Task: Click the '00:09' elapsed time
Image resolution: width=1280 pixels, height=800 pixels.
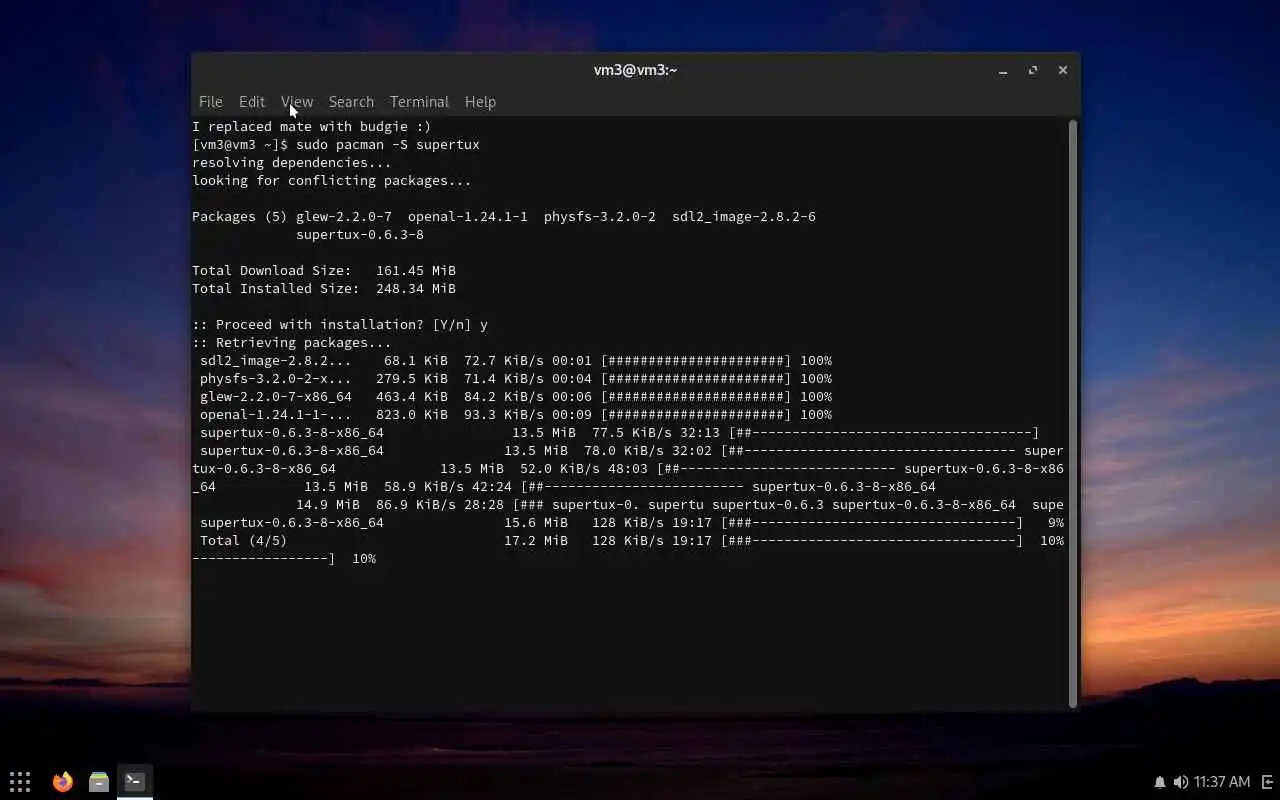Action: tap(572, 415)
